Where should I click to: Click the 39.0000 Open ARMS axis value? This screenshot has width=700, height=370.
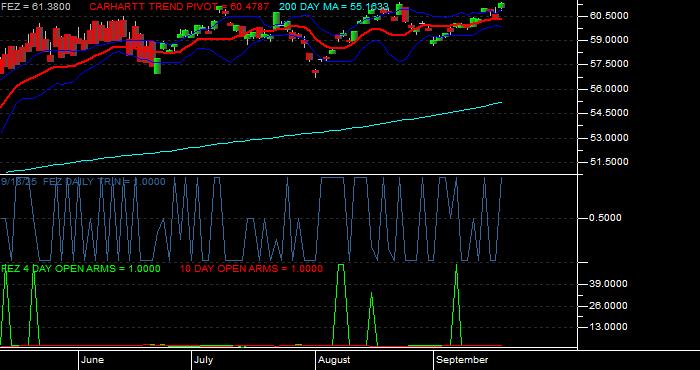click(608, 284)
